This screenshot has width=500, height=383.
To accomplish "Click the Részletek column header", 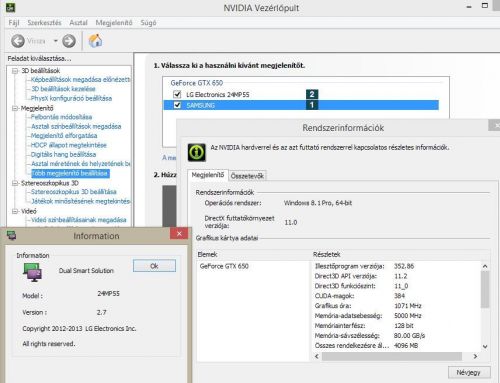I will tap(326, 254).
